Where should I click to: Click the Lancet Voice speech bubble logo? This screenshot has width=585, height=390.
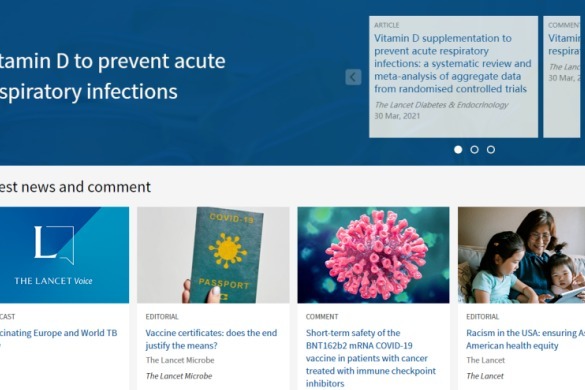[54, 244]
